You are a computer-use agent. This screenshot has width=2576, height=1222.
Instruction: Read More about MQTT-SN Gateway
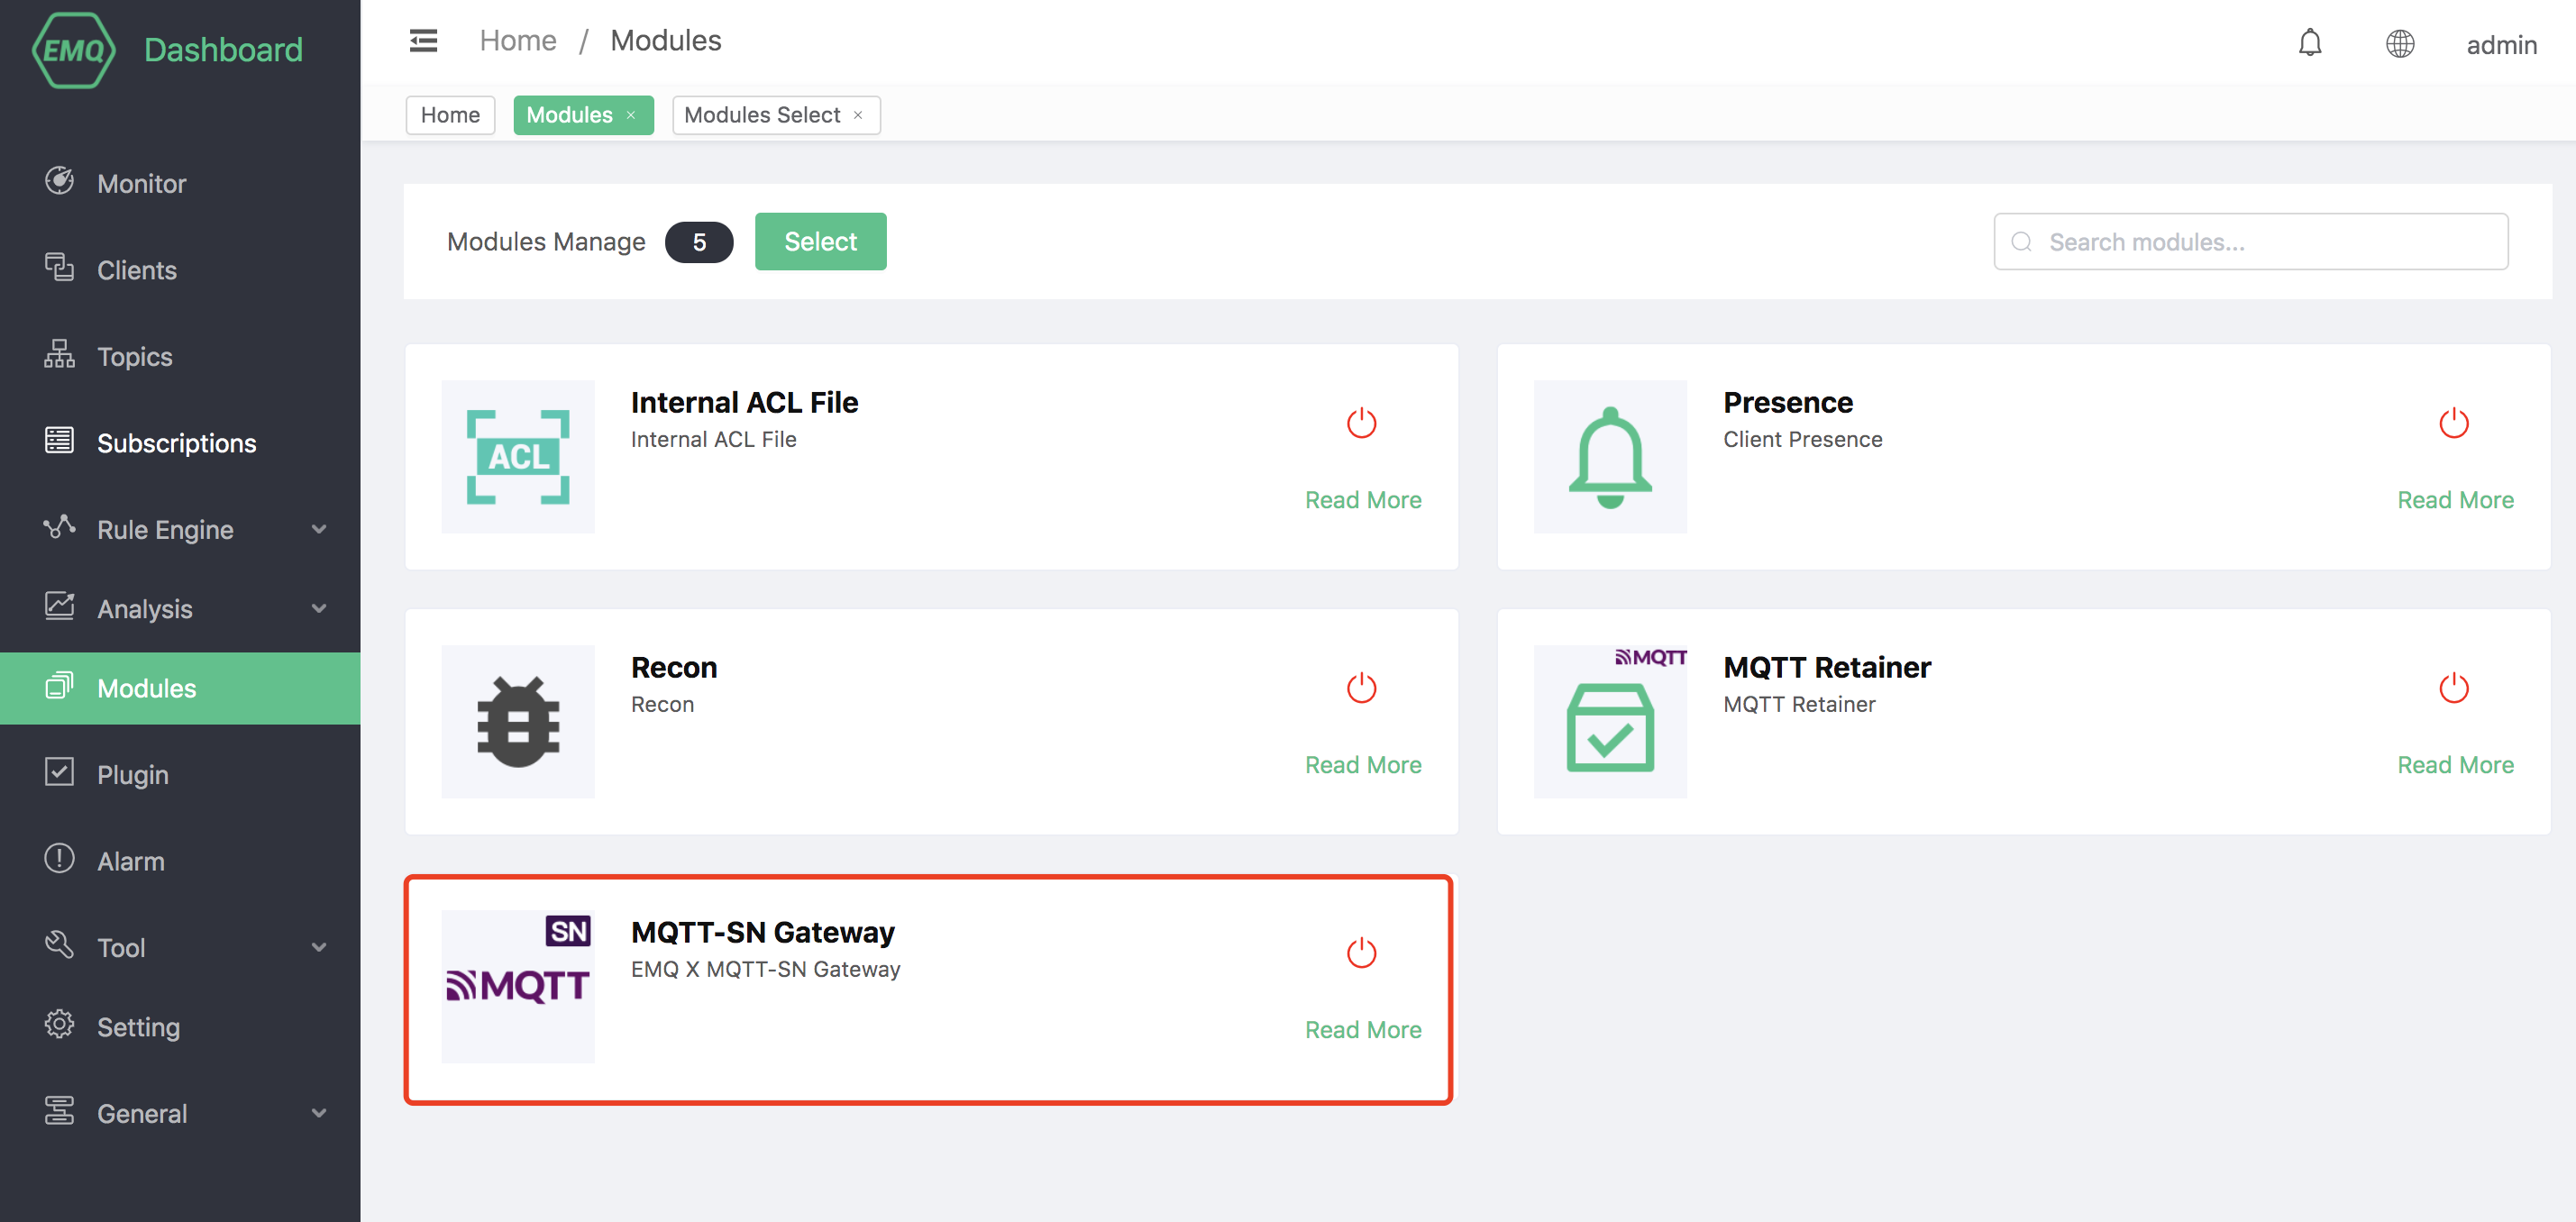tap(1363, 1030)
